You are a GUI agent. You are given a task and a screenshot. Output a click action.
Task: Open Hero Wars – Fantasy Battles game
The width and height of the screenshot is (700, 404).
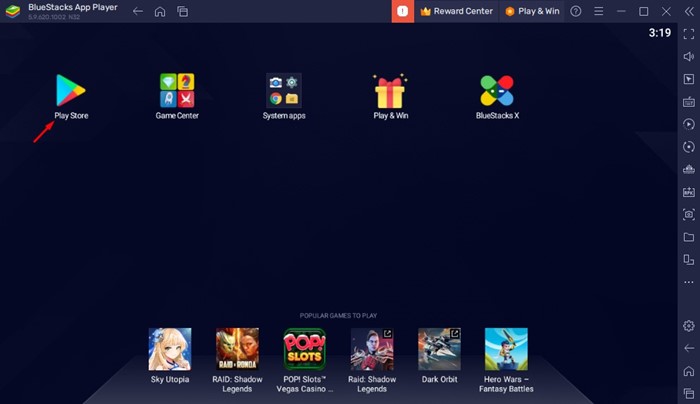pyautogui.click(x=506, y=349)
